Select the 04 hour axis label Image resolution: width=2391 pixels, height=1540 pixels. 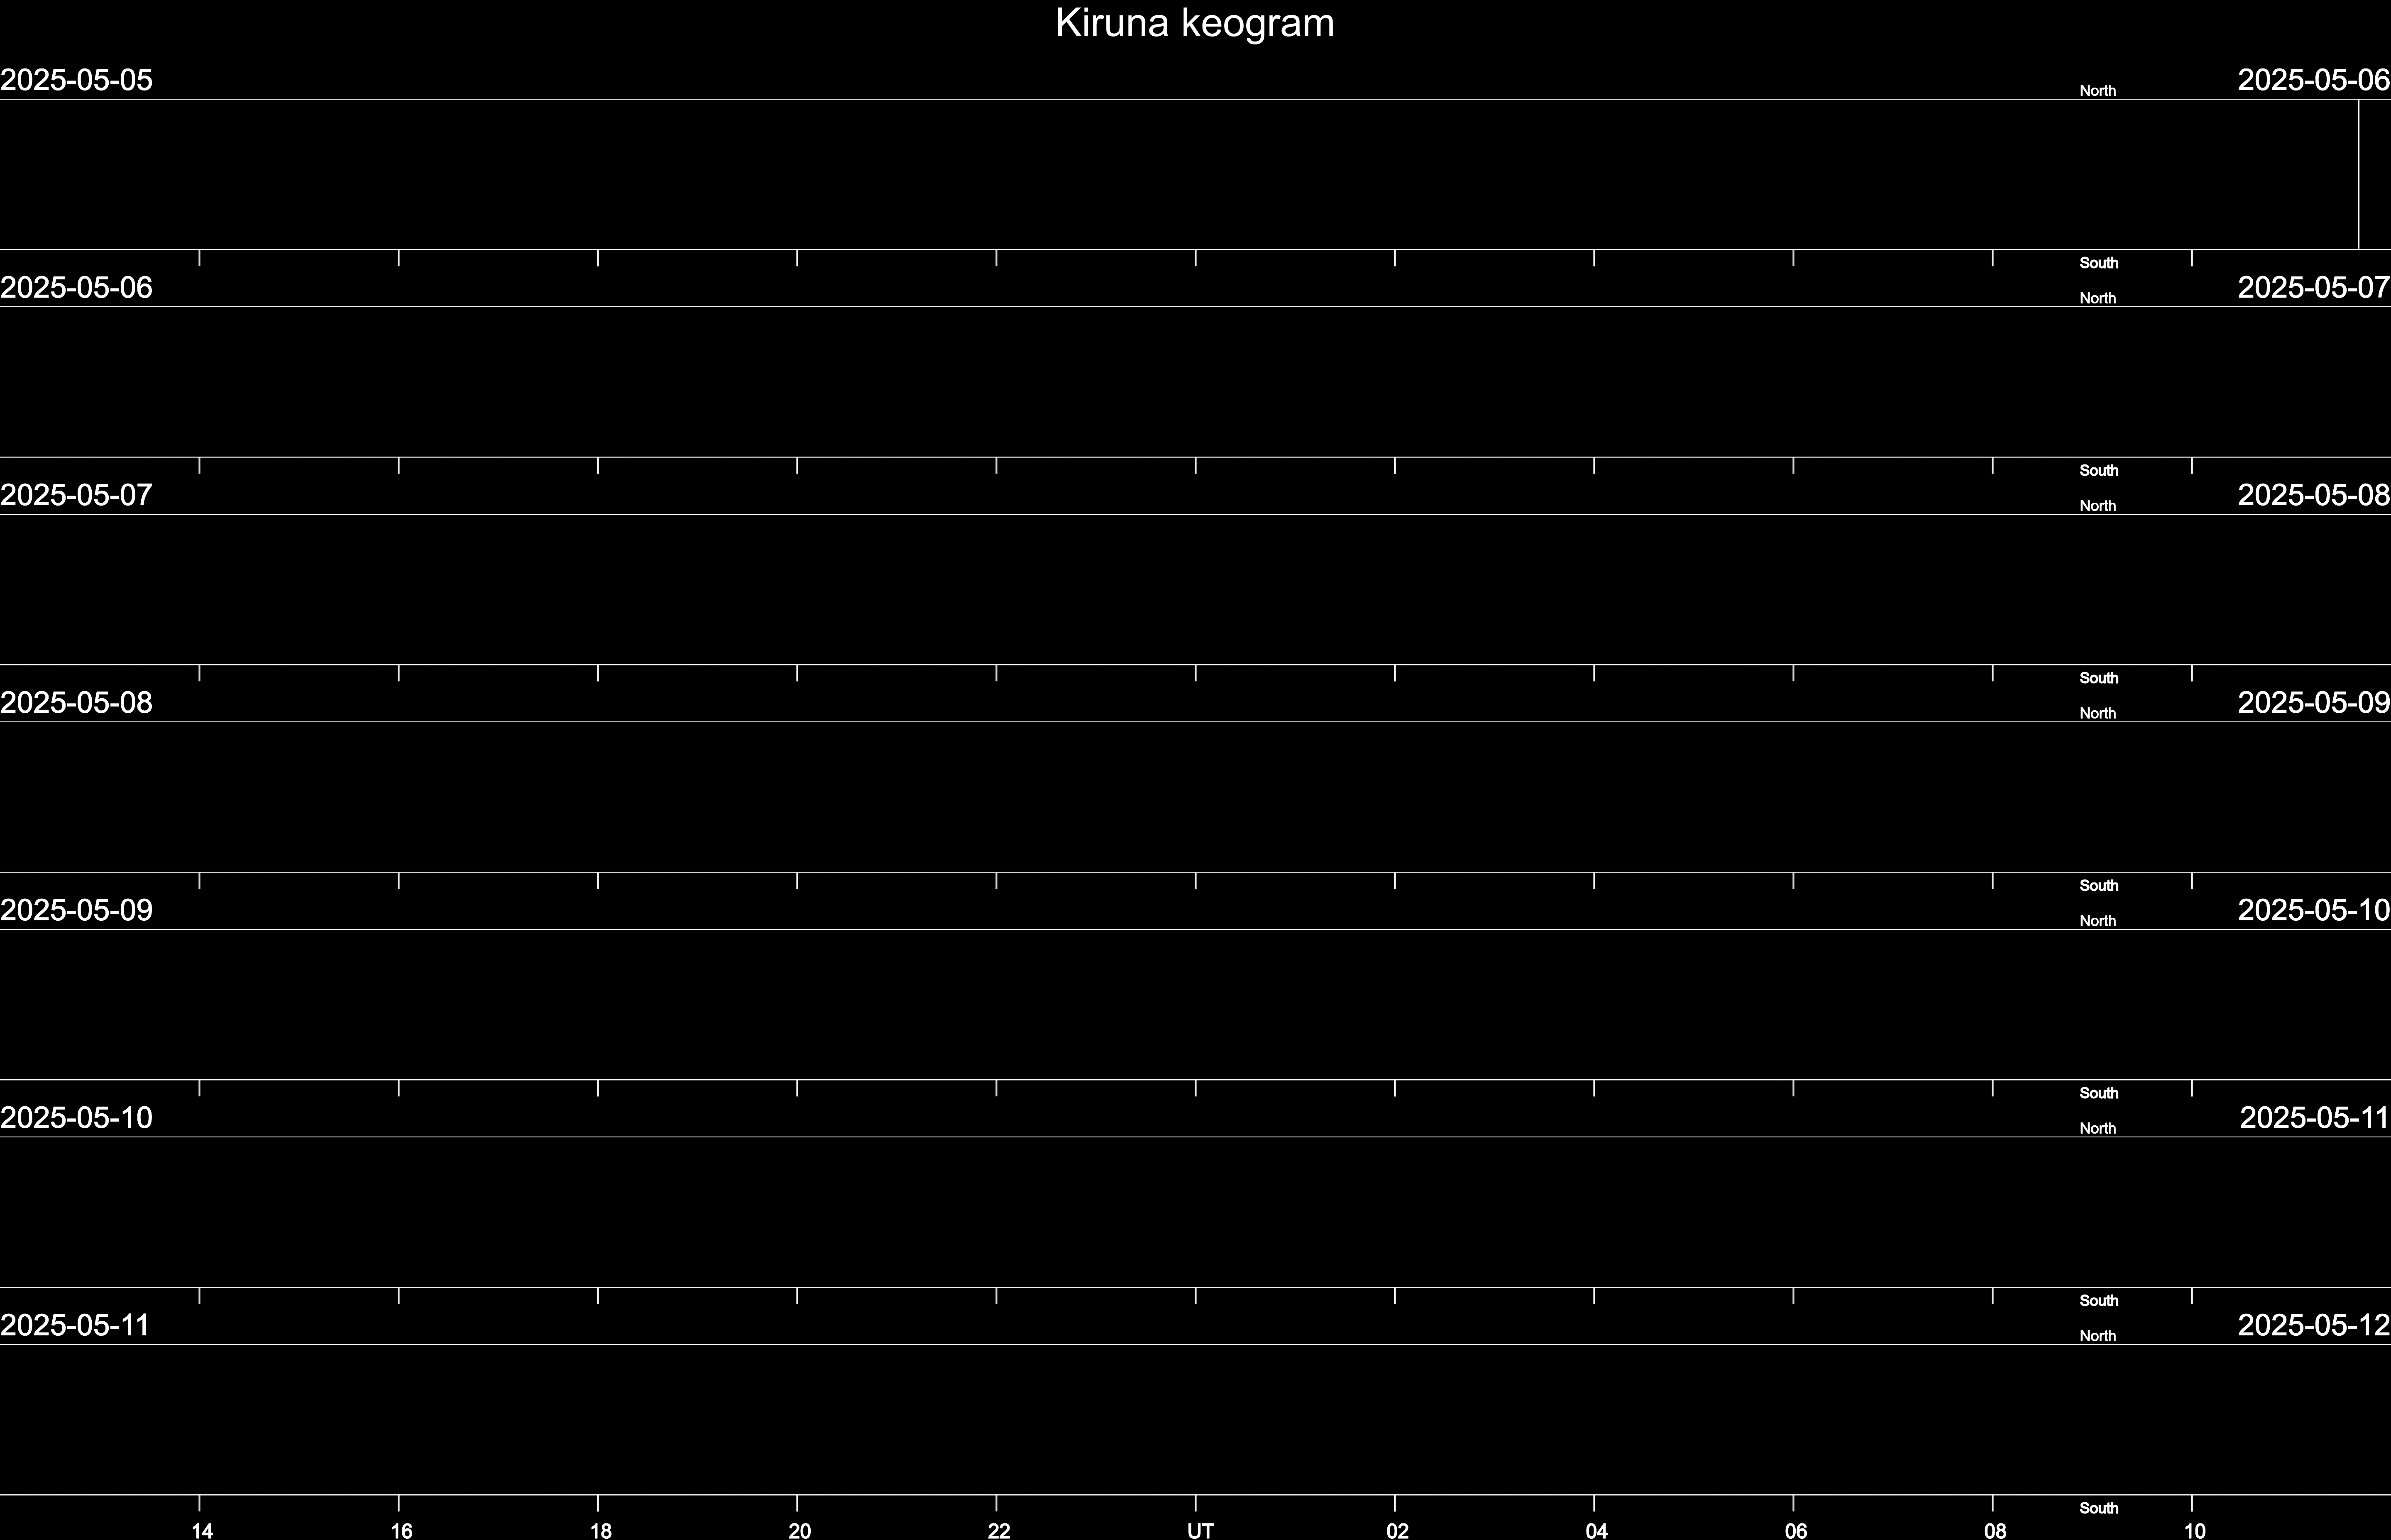coord(1596,1530)
